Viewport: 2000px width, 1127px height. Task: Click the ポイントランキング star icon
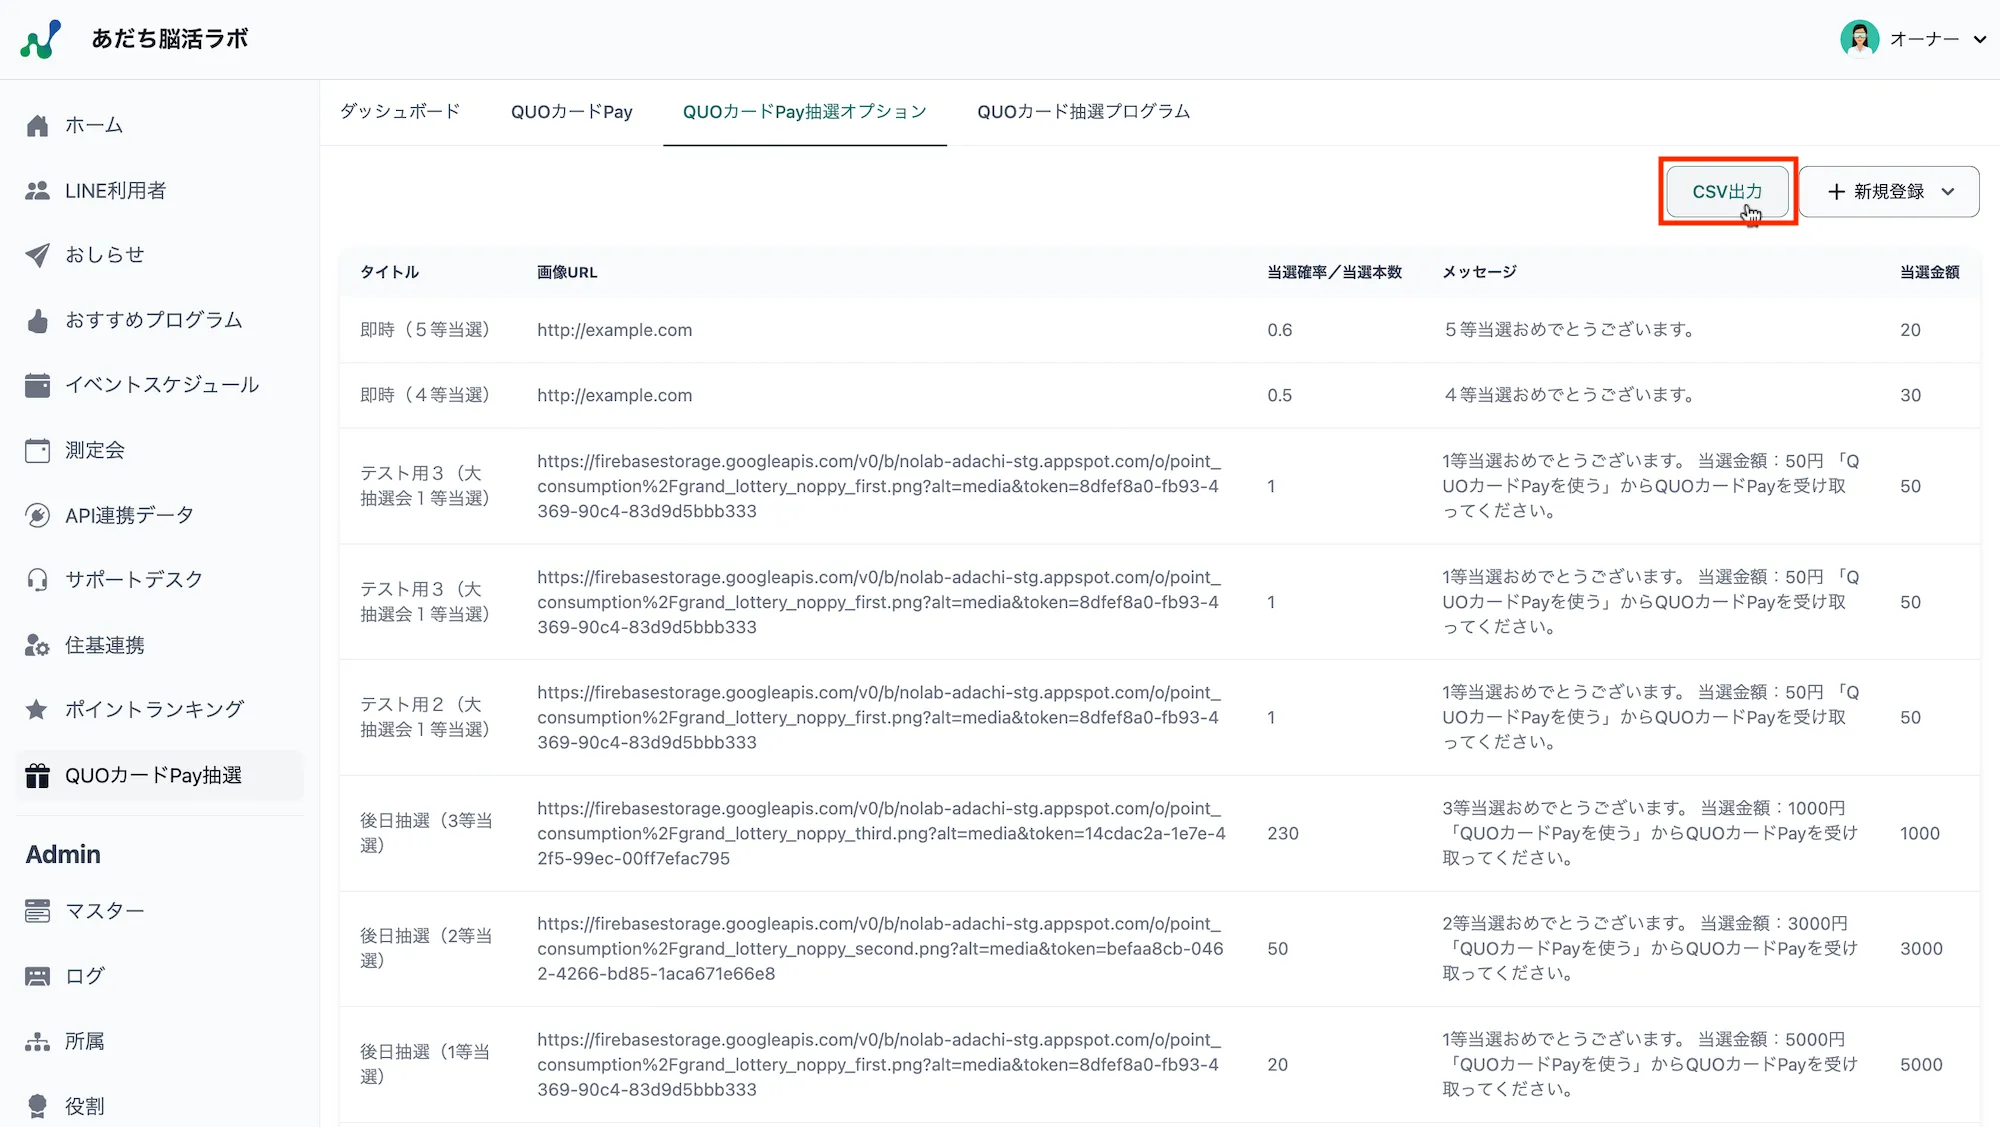(x=37, y=710)
